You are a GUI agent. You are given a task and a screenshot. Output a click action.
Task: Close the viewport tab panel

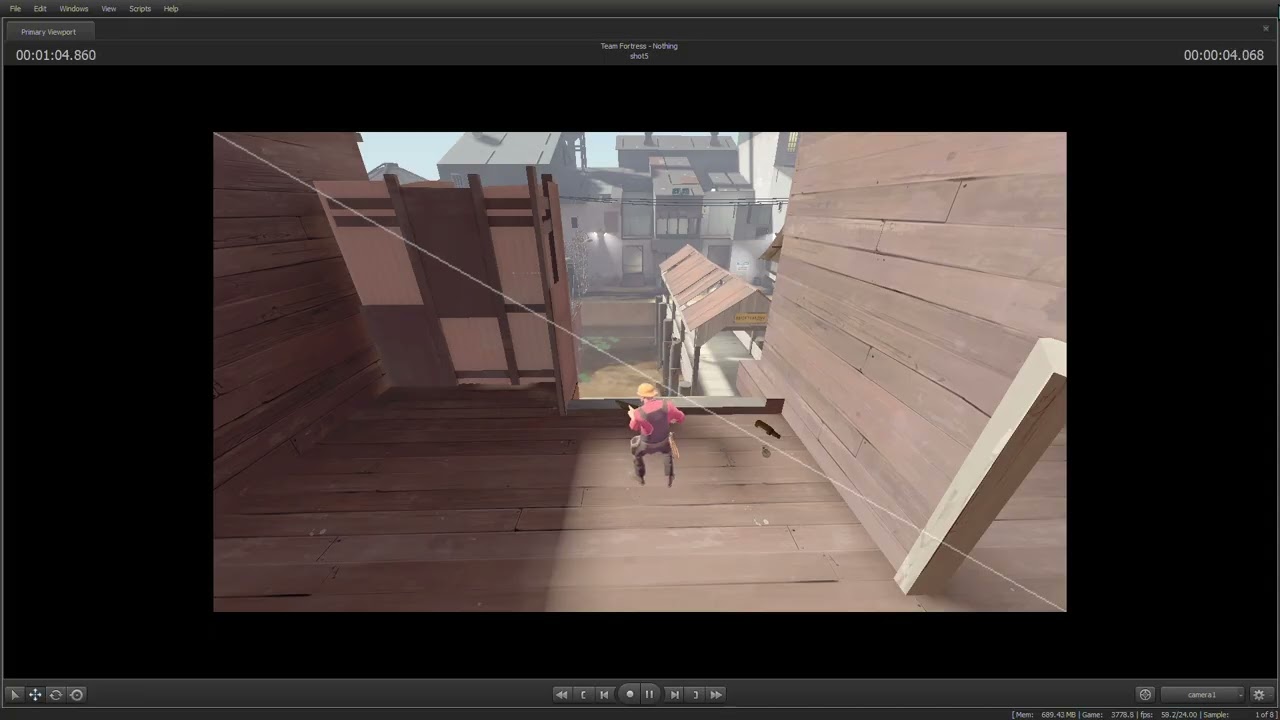click(x=1266, y=29)
